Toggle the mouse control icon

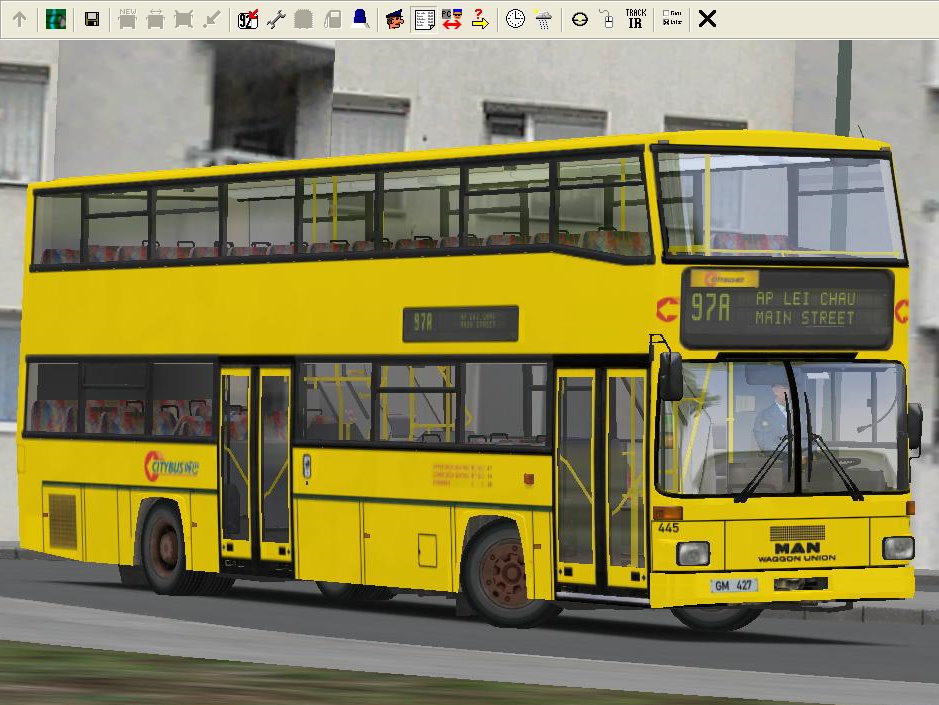coord(606,19)
